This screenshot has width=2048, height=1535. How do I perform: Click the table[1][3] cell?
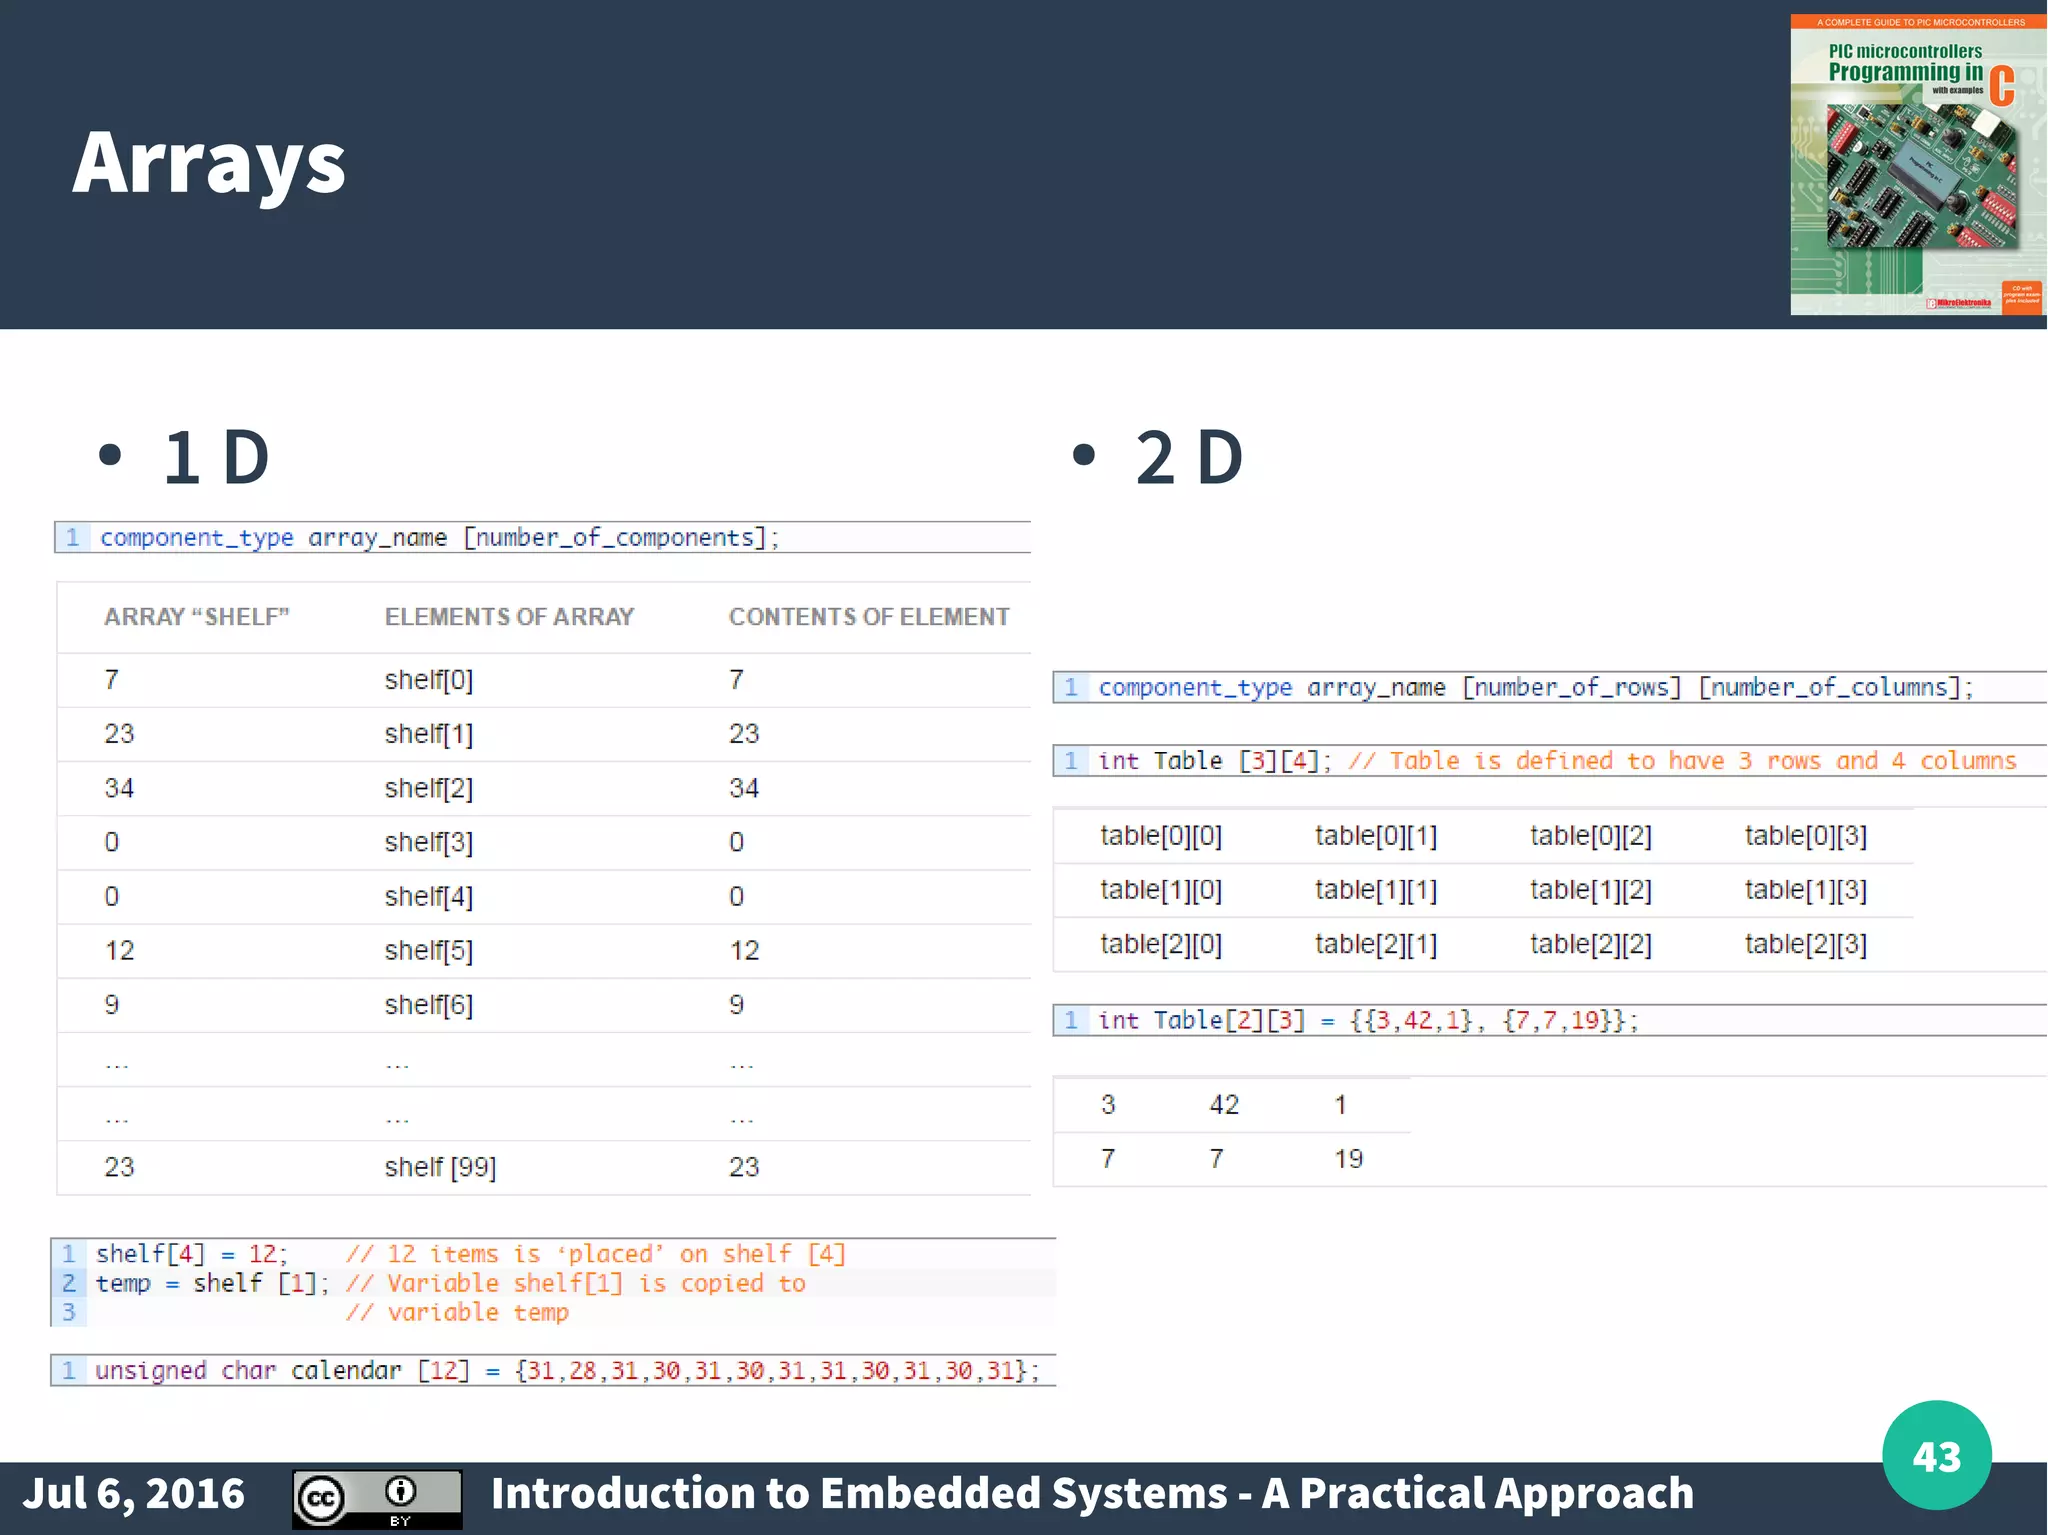[x=1806, y=890]
